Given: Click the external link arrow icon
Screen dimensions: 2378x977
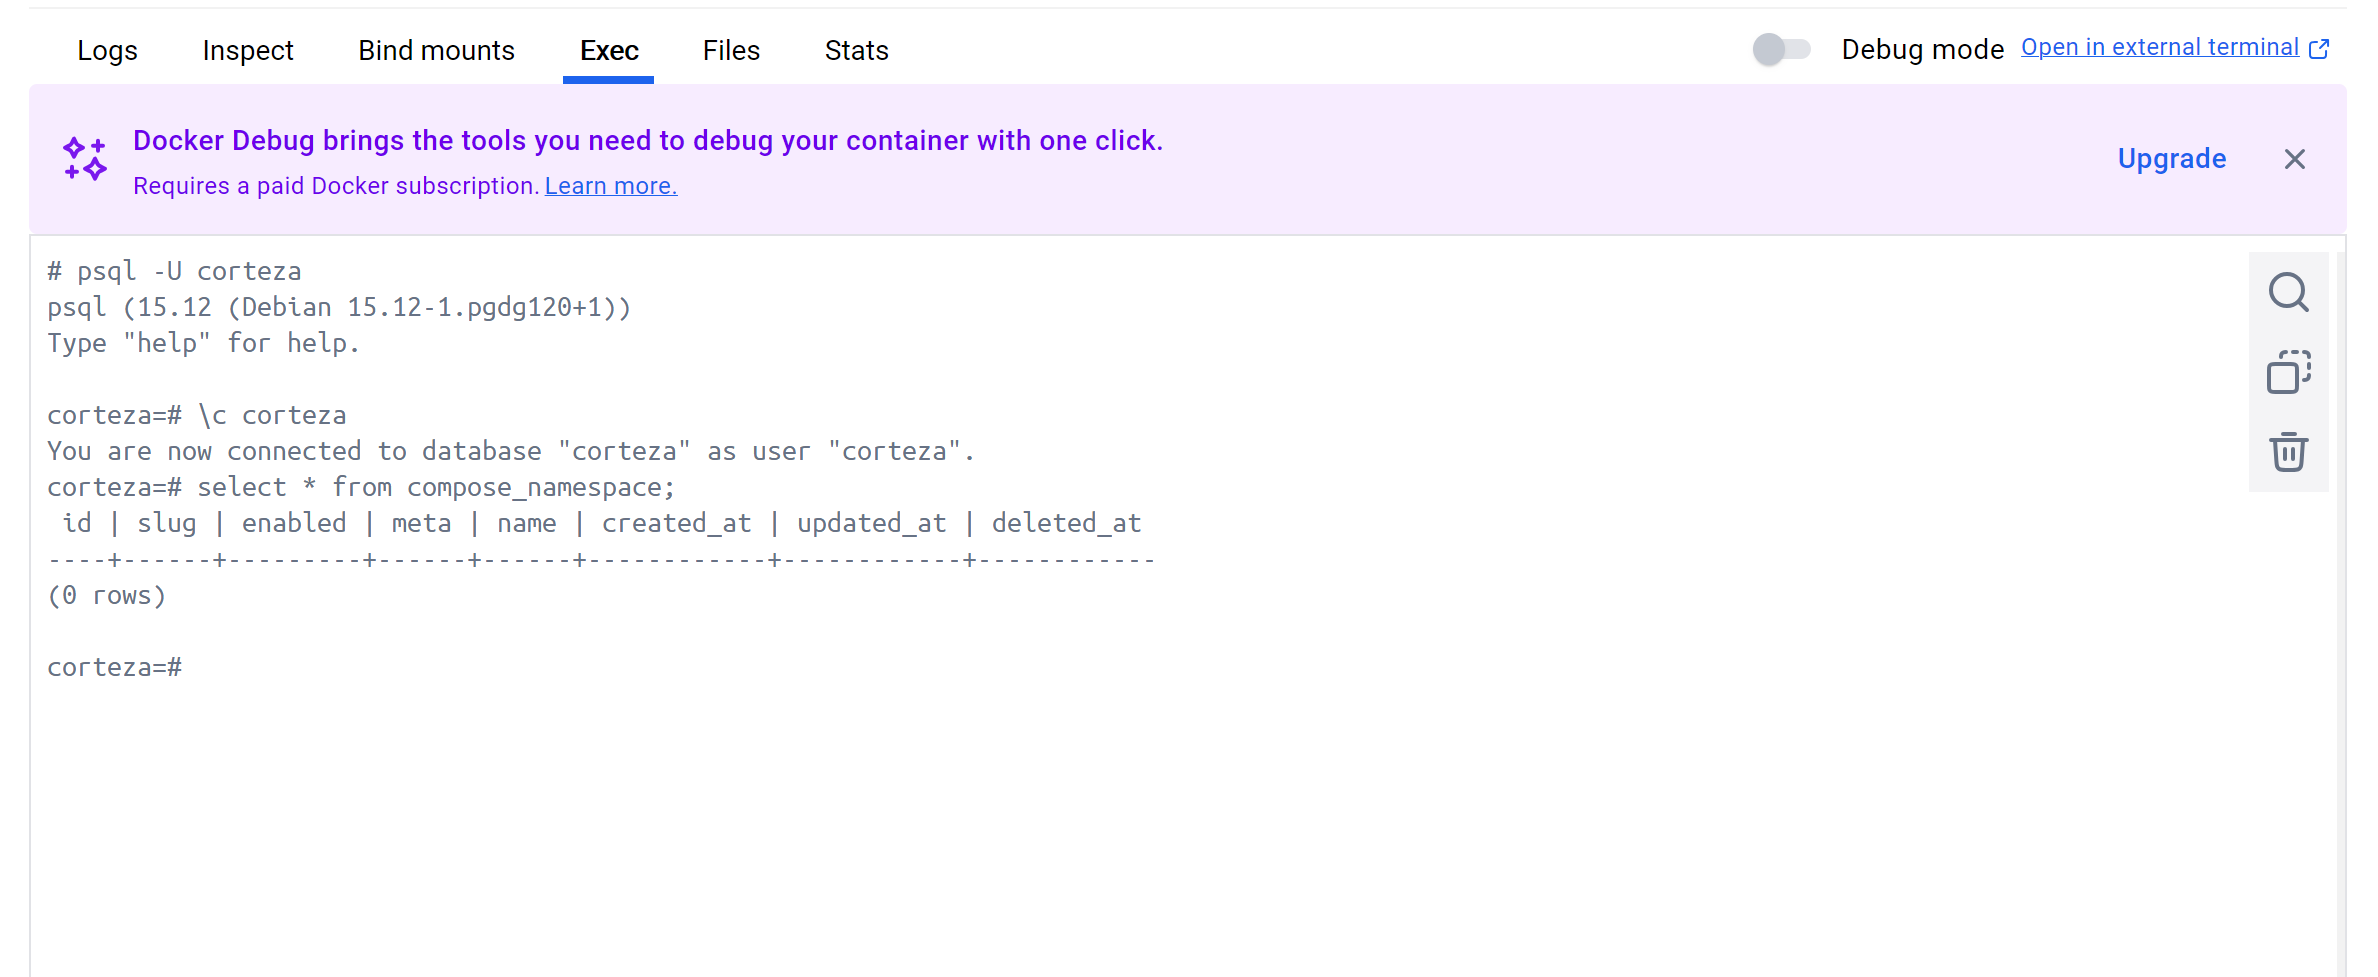Looking at the screenshot, I should tap(2320, 49).
